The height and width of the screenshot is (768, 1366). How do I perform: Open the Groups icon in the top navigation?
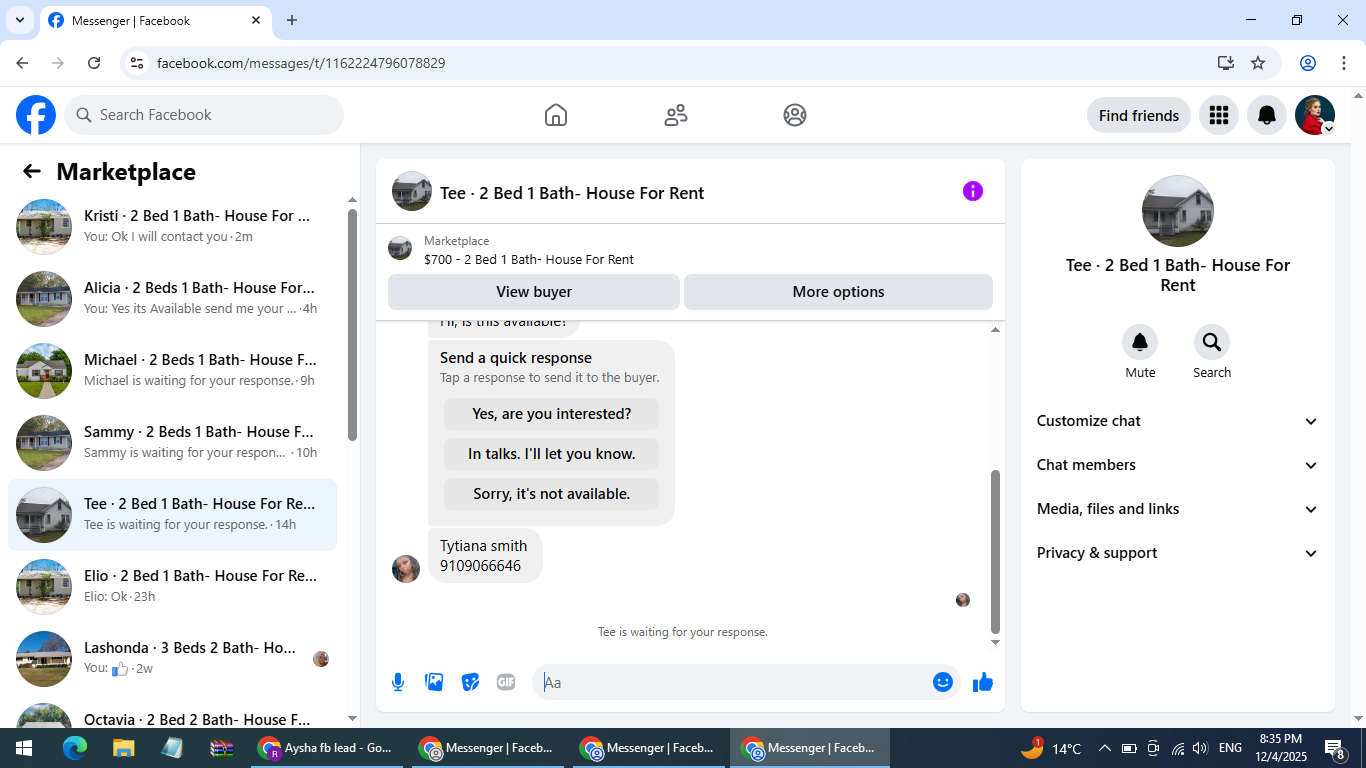795,115
